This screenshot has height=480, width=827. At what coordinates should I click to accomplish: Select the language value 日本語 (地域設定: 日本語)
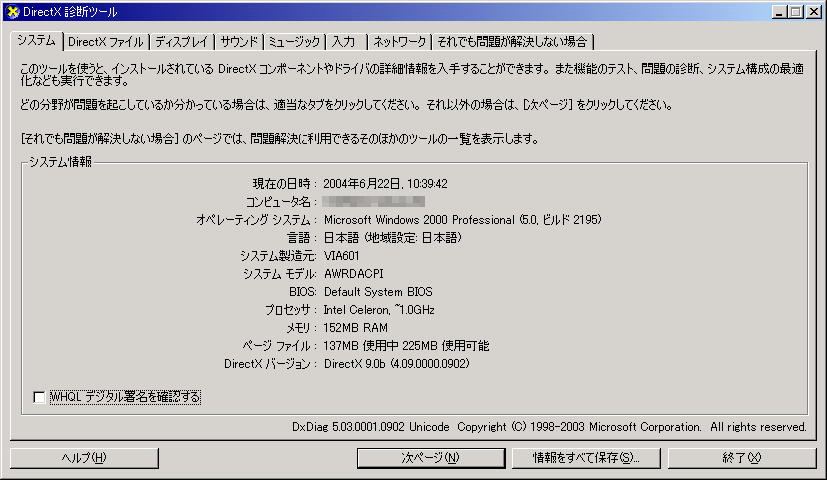tap(393, 238)
